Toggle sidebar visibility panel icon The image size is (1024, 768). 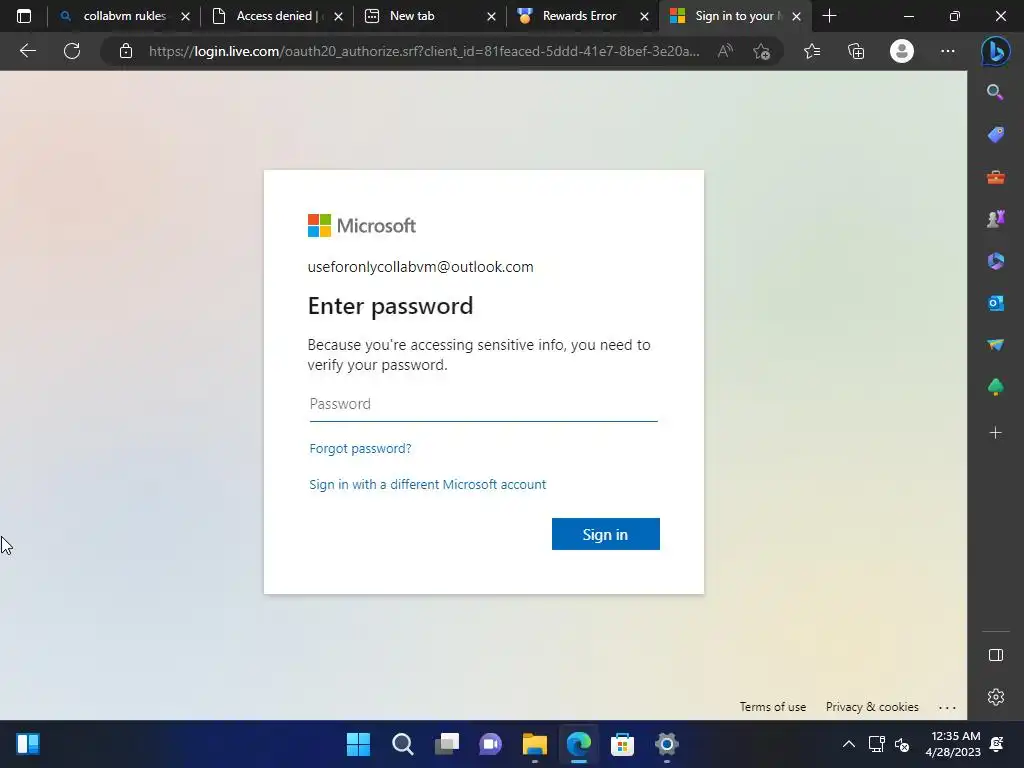click(x=995, y=655)
